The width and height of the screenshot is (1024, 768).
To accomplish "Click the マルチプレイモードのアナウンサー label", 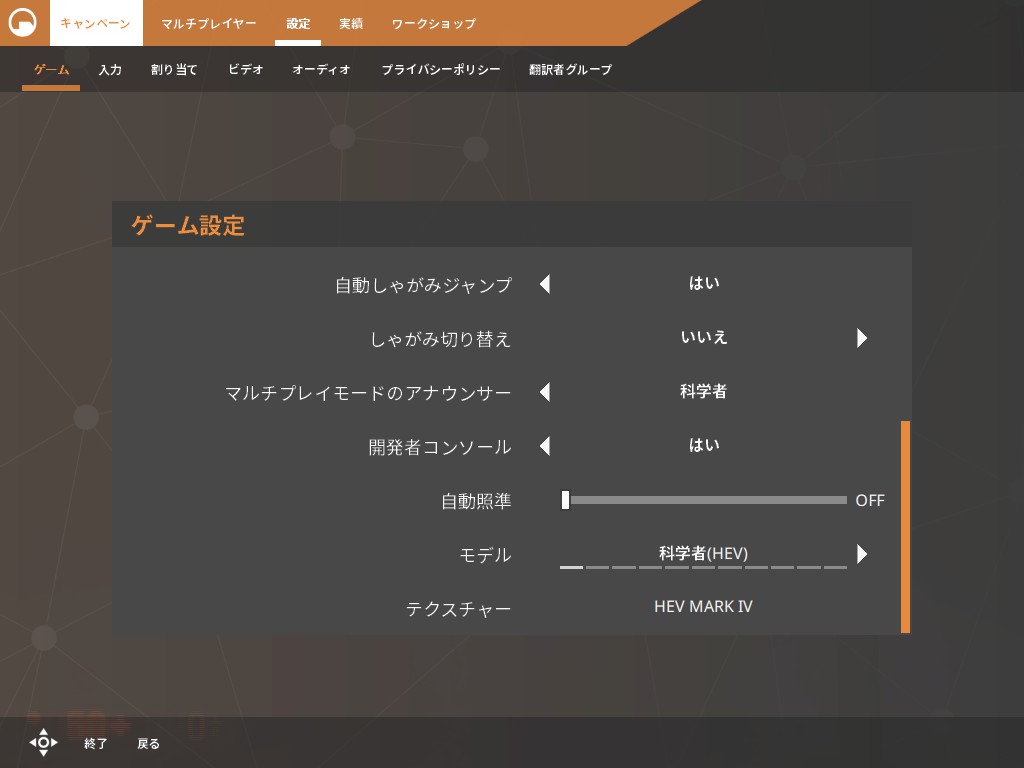I will (368, 393).
